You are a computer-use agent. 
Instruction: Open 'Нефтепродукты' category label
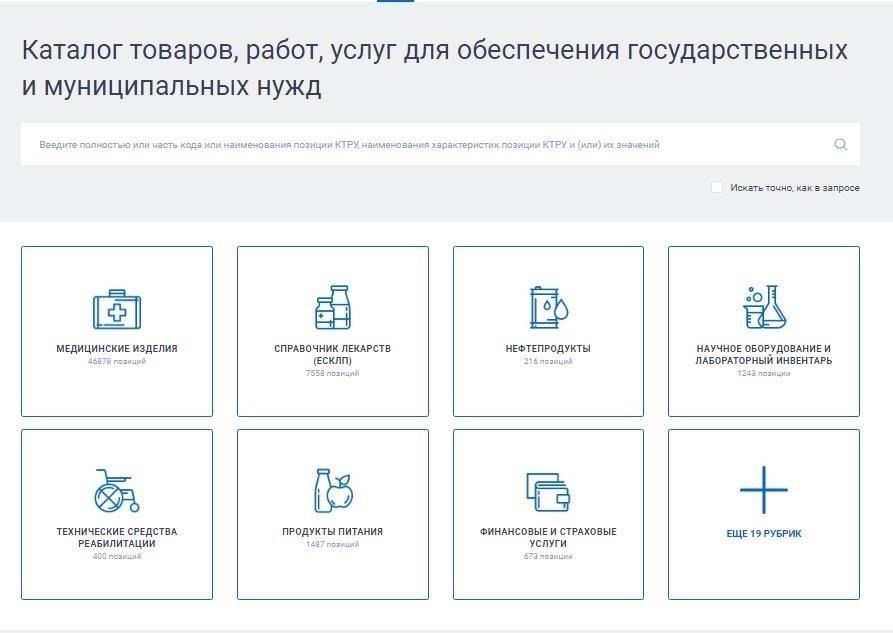(x=548, y=349)
